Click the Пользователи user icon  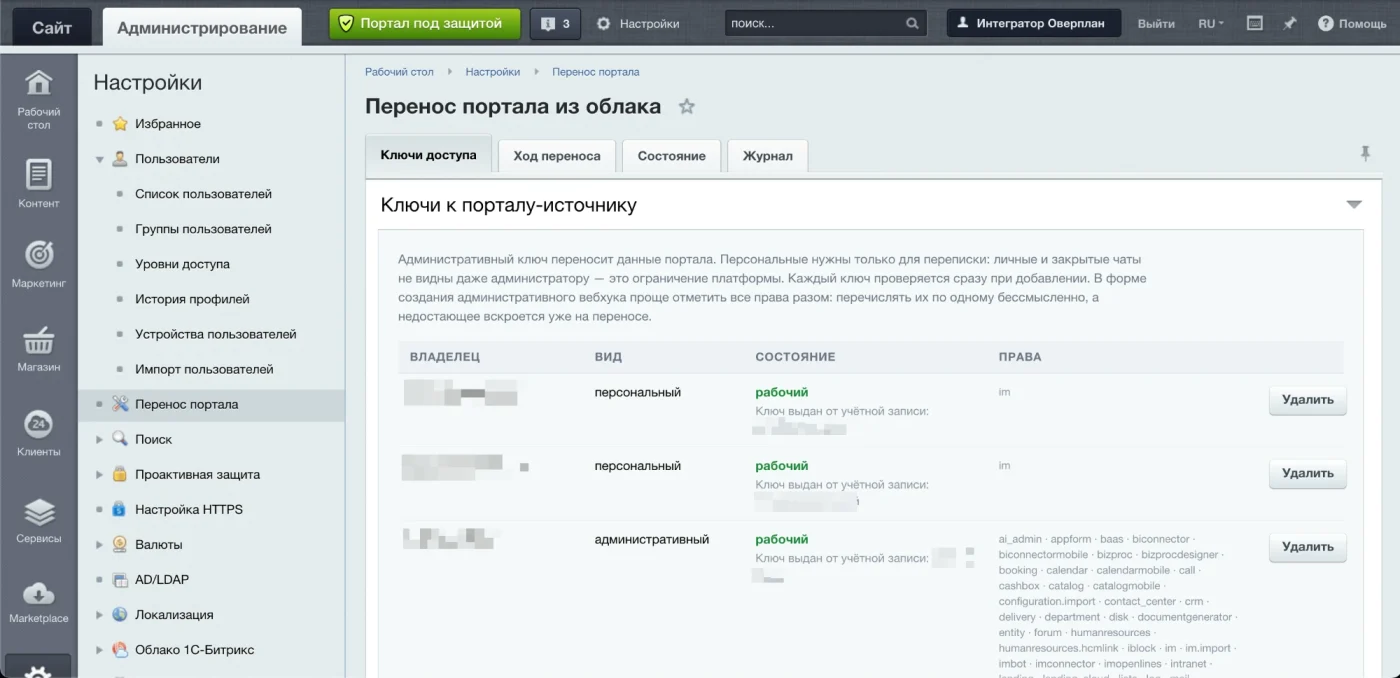point(120,159)
